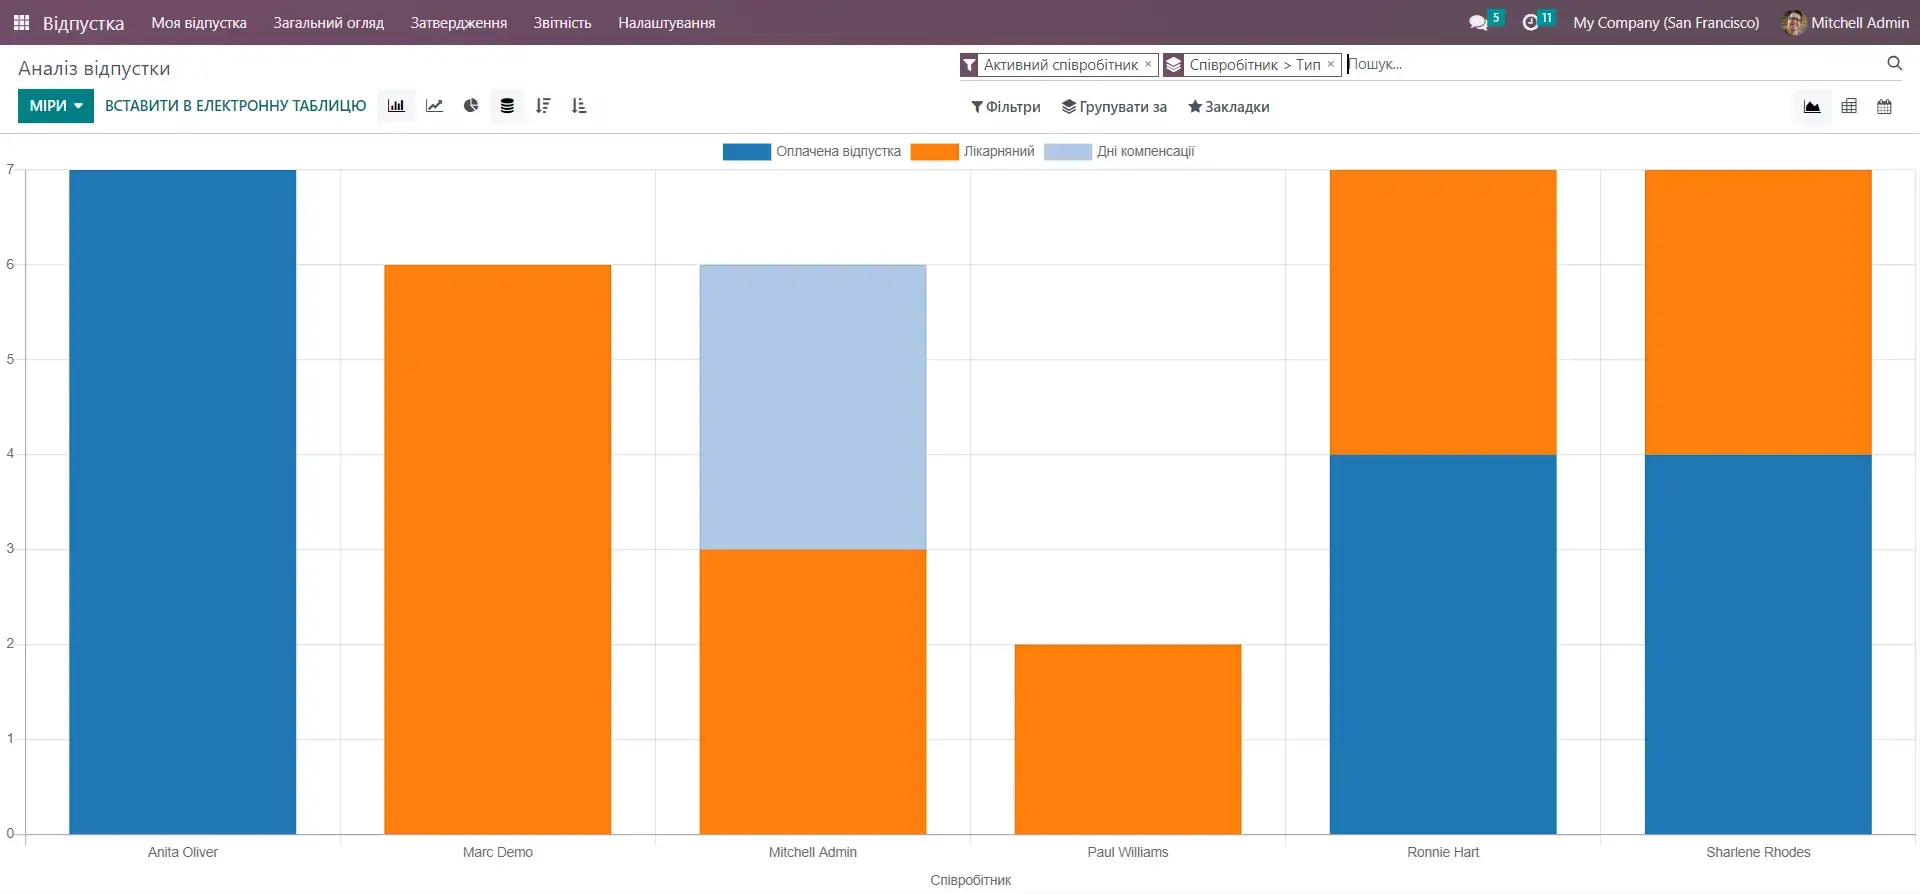Sort chart in descending order
This screenshot has width=1920, height=894.
[x=543, y=106]
